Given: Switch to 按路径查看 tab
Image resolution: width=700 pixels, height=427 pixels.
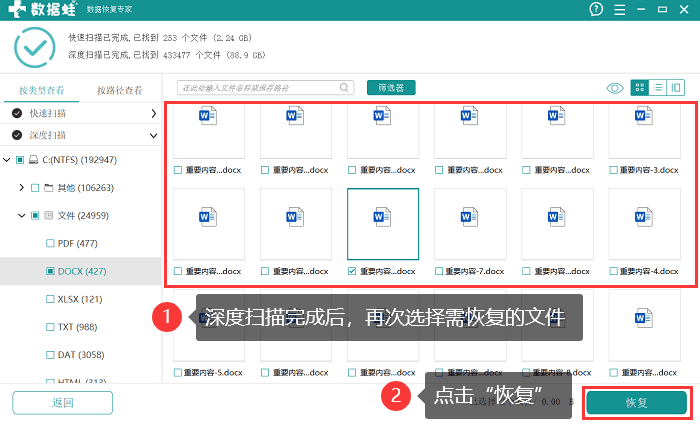Looking at the screenshot, I should click(x=120, y=90).
